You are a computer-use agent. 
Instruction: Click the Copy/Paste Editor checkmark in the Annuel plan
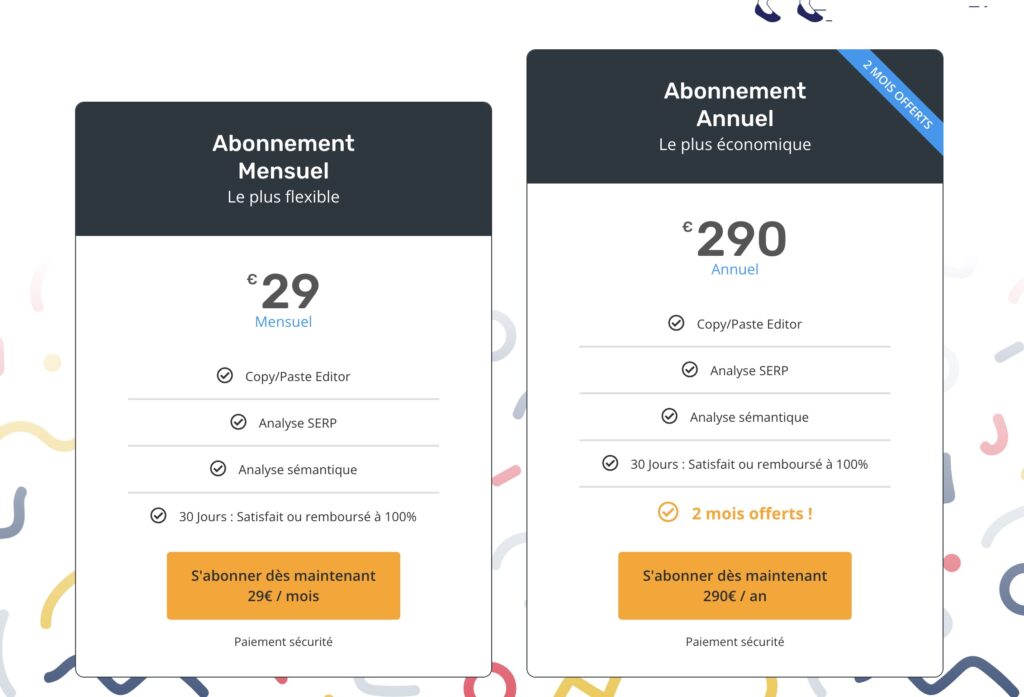[x=677, y=323]
